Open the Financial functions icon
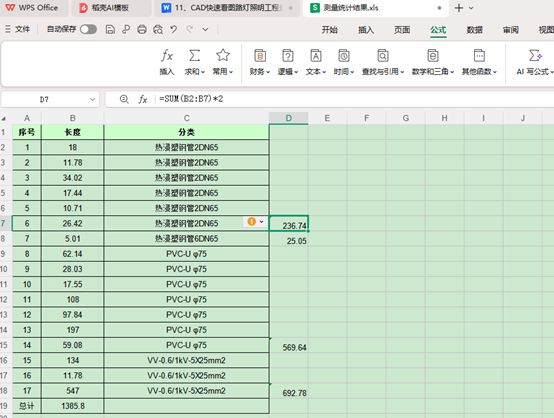 point(260,56)
